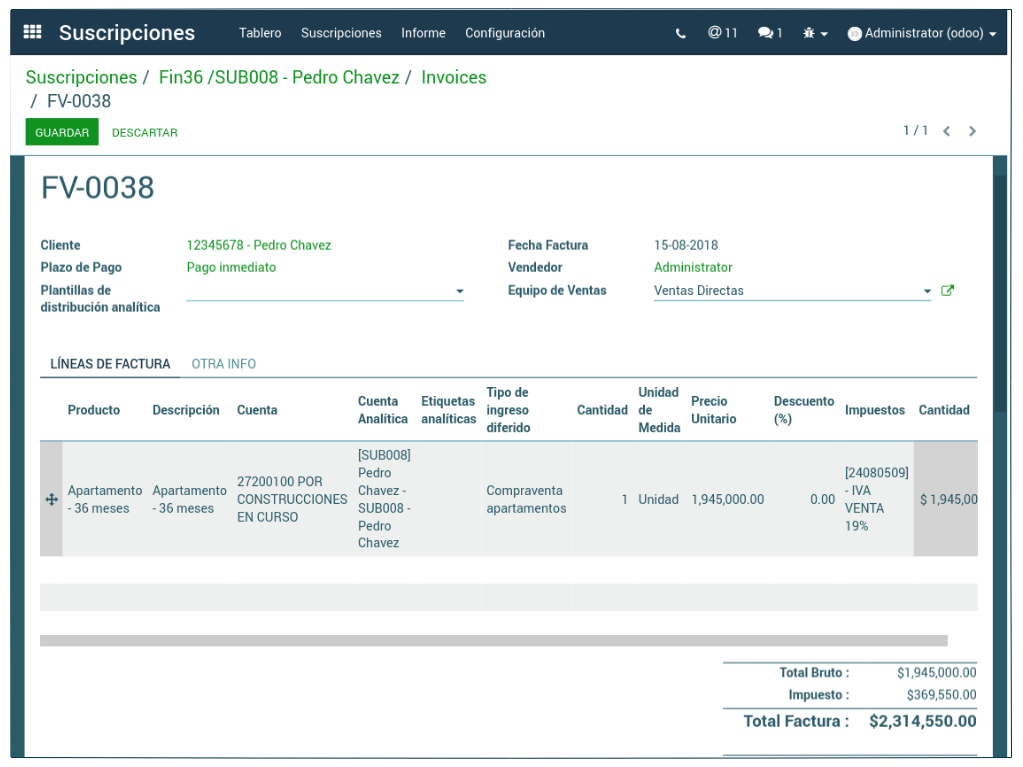1023x767 pixels.
Task: Open the chat conversations icon
Action: click(x=769, y=33)
